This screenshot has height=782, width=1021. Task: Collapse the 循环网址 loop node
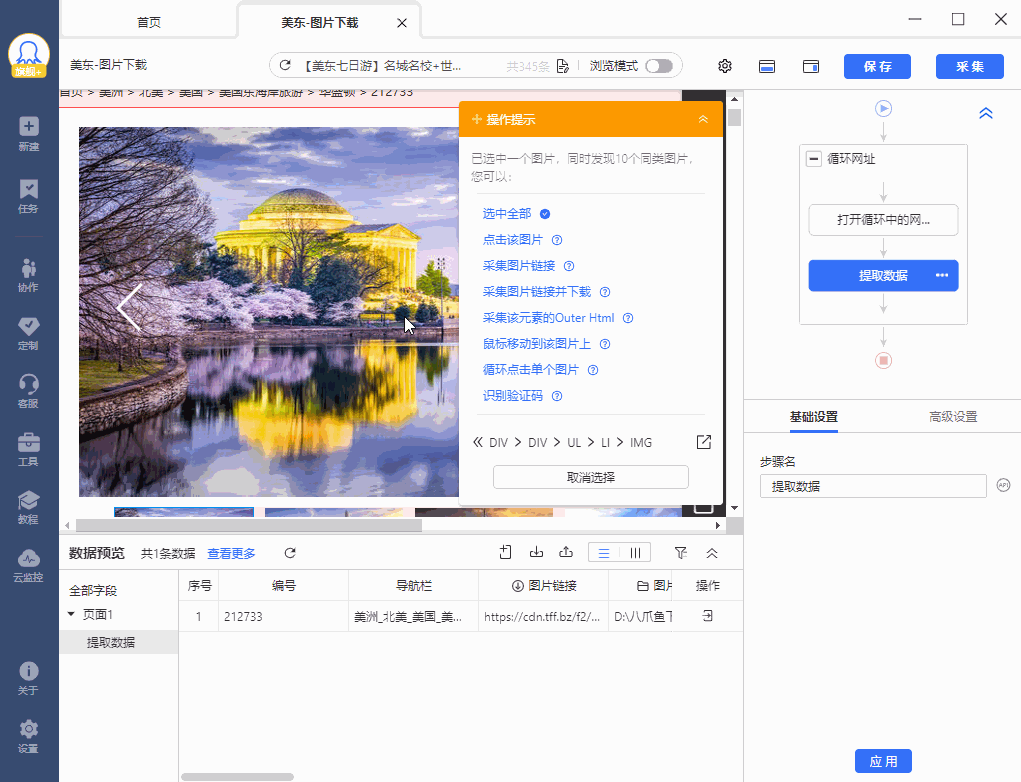point(814,159)
